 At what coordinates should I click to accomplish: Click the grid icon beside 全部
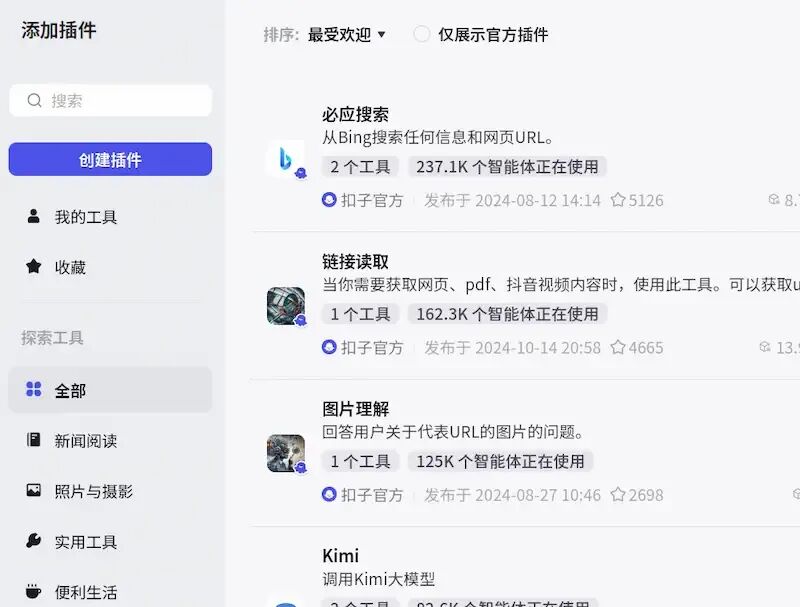click(x=34, y=390)
